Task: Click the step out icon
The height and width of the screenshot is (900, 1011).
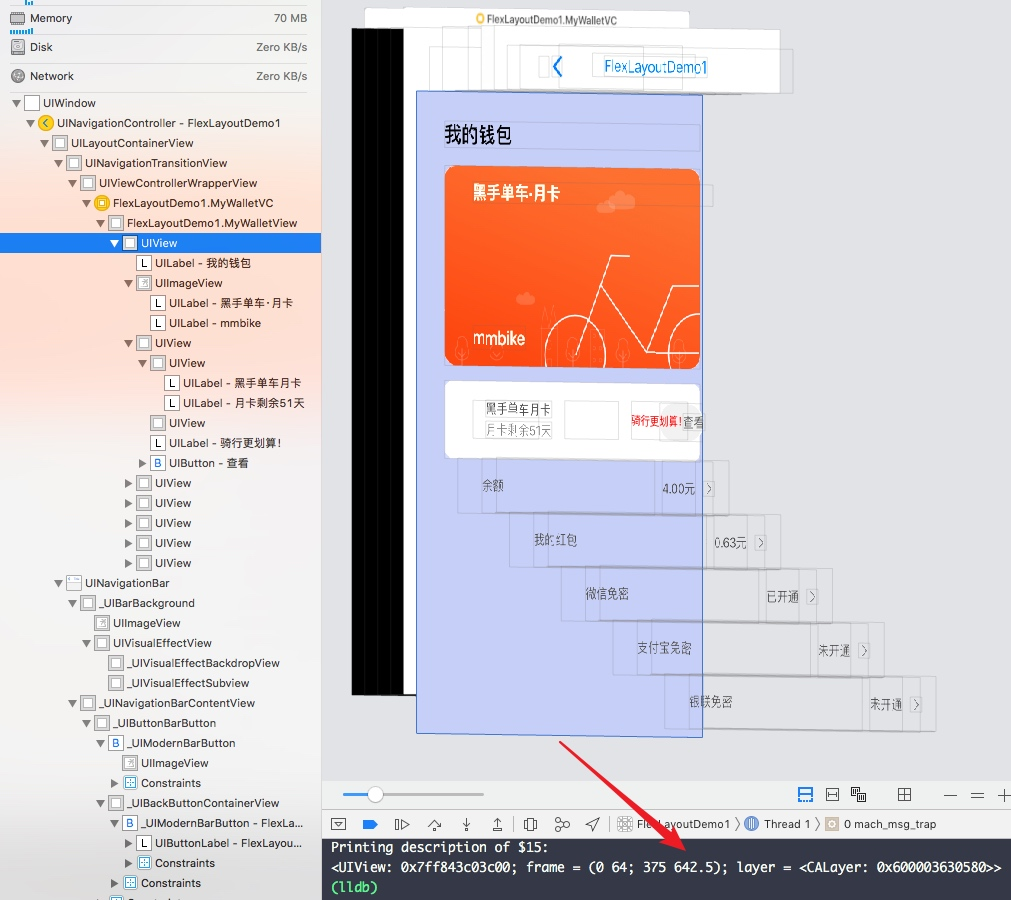Action: tap(497, 824)
